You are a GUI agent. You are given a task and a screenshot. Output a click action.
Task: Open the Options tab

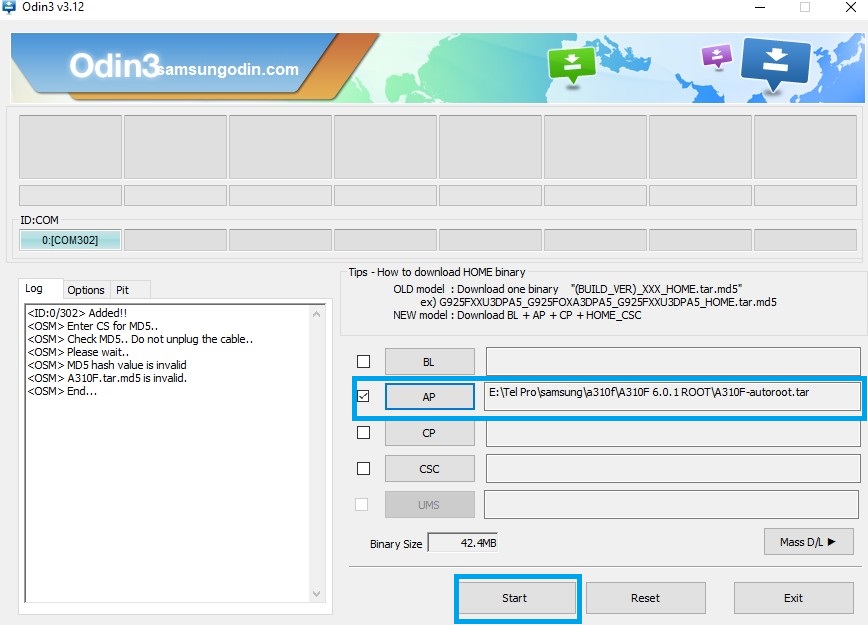pyautogui.click(x=86, y=290)
